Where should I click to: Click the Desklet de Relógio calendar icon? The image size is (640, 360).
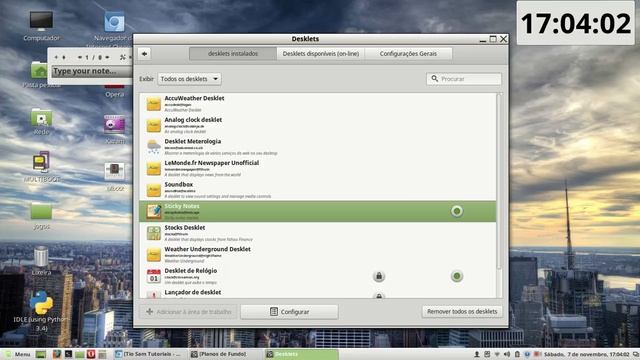coord(153,276)
